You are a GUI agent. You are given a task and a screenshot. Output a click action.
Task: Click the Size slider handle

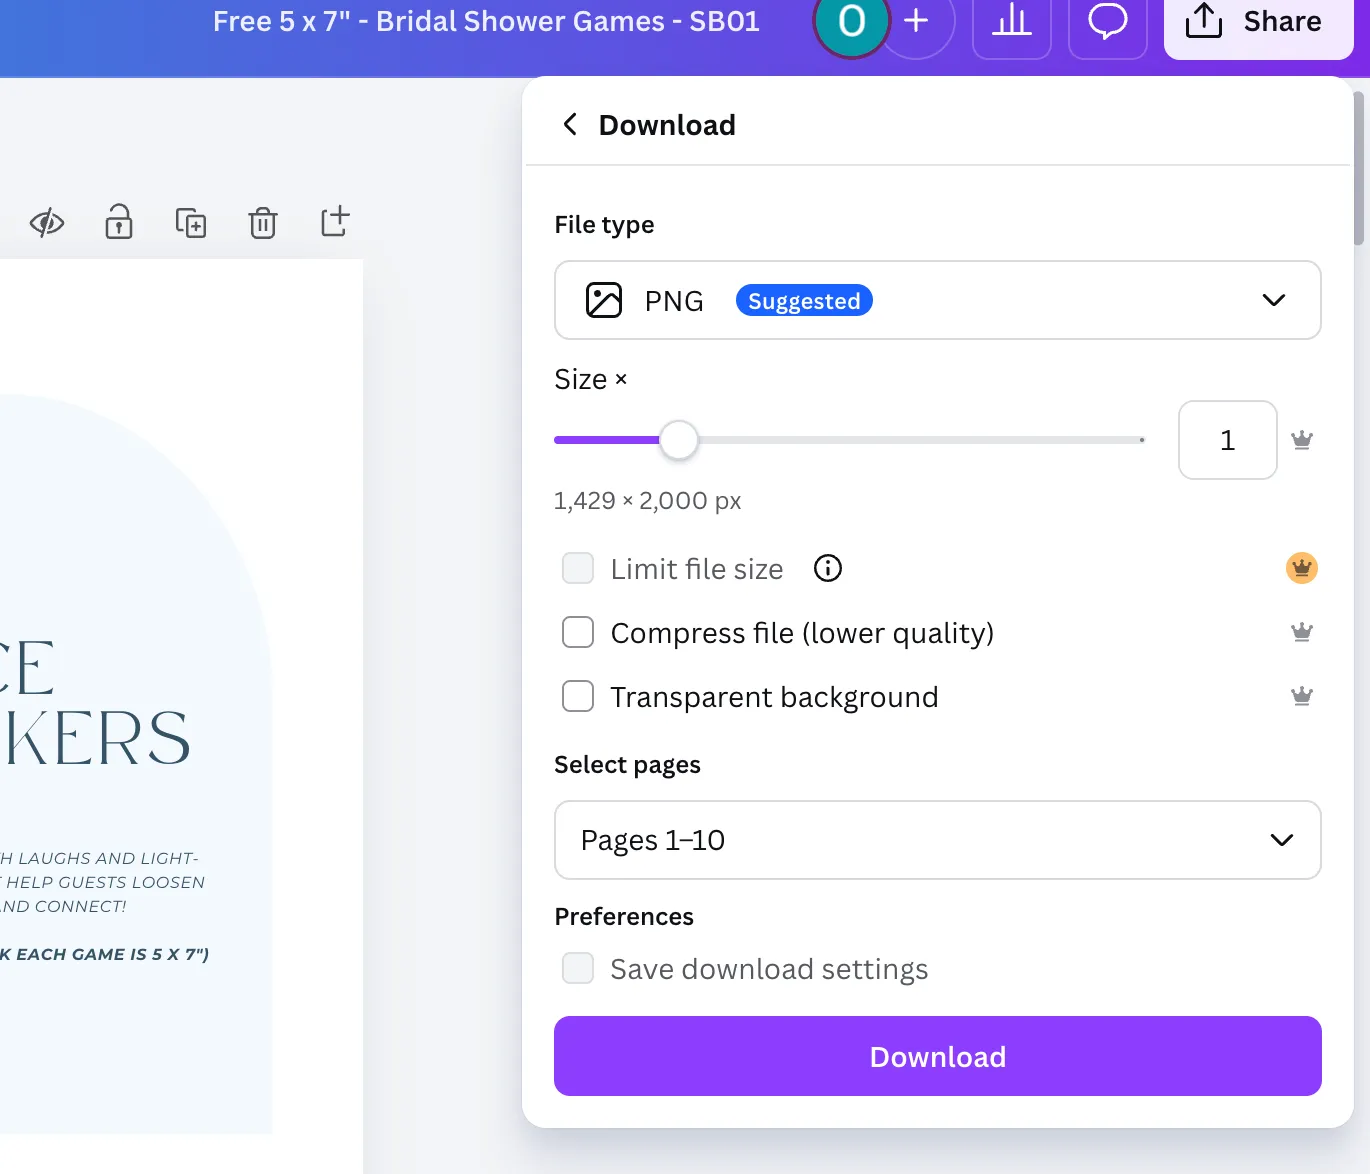pos(679,440)
